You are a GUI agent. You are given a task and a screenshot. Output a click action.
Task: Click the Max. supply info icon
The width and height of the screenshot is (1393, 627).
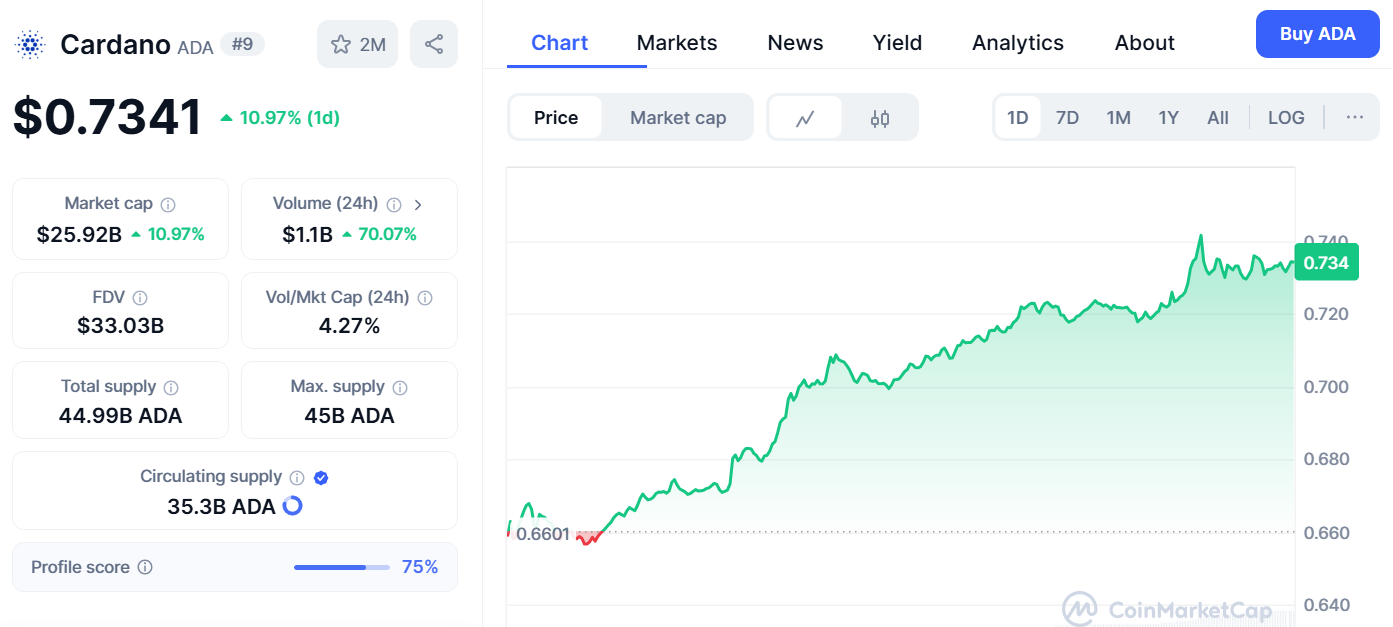(x=400, y=387)
